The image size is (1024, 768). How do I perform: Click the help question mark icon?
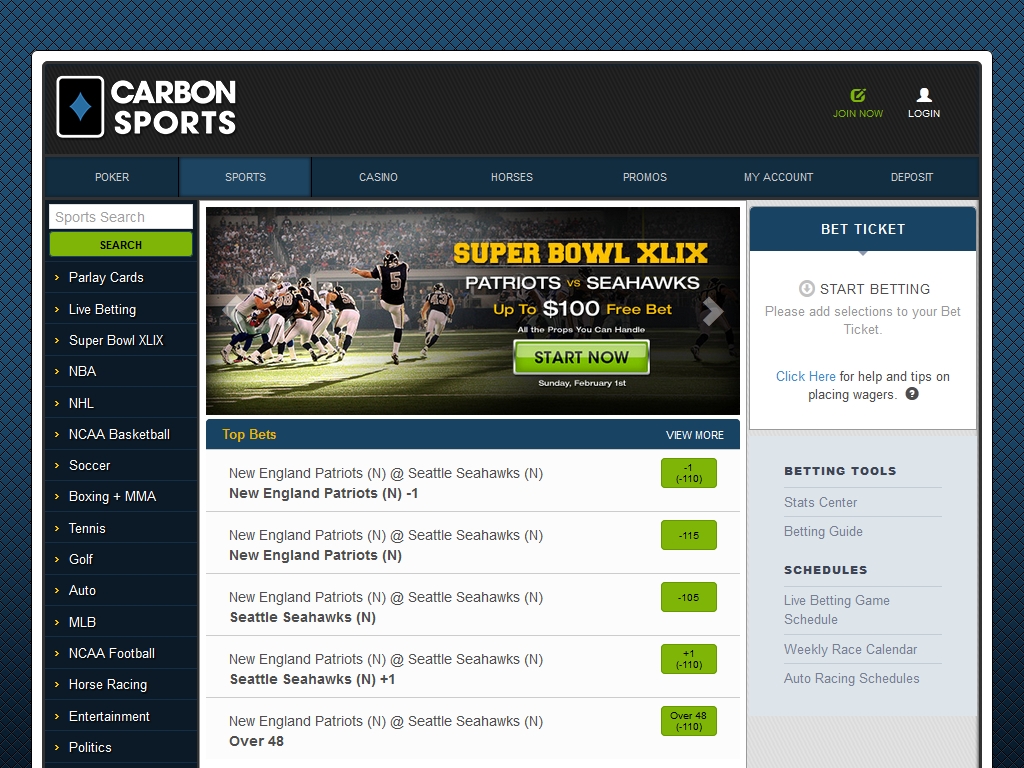pyautogui.click(x=912, y=394)
